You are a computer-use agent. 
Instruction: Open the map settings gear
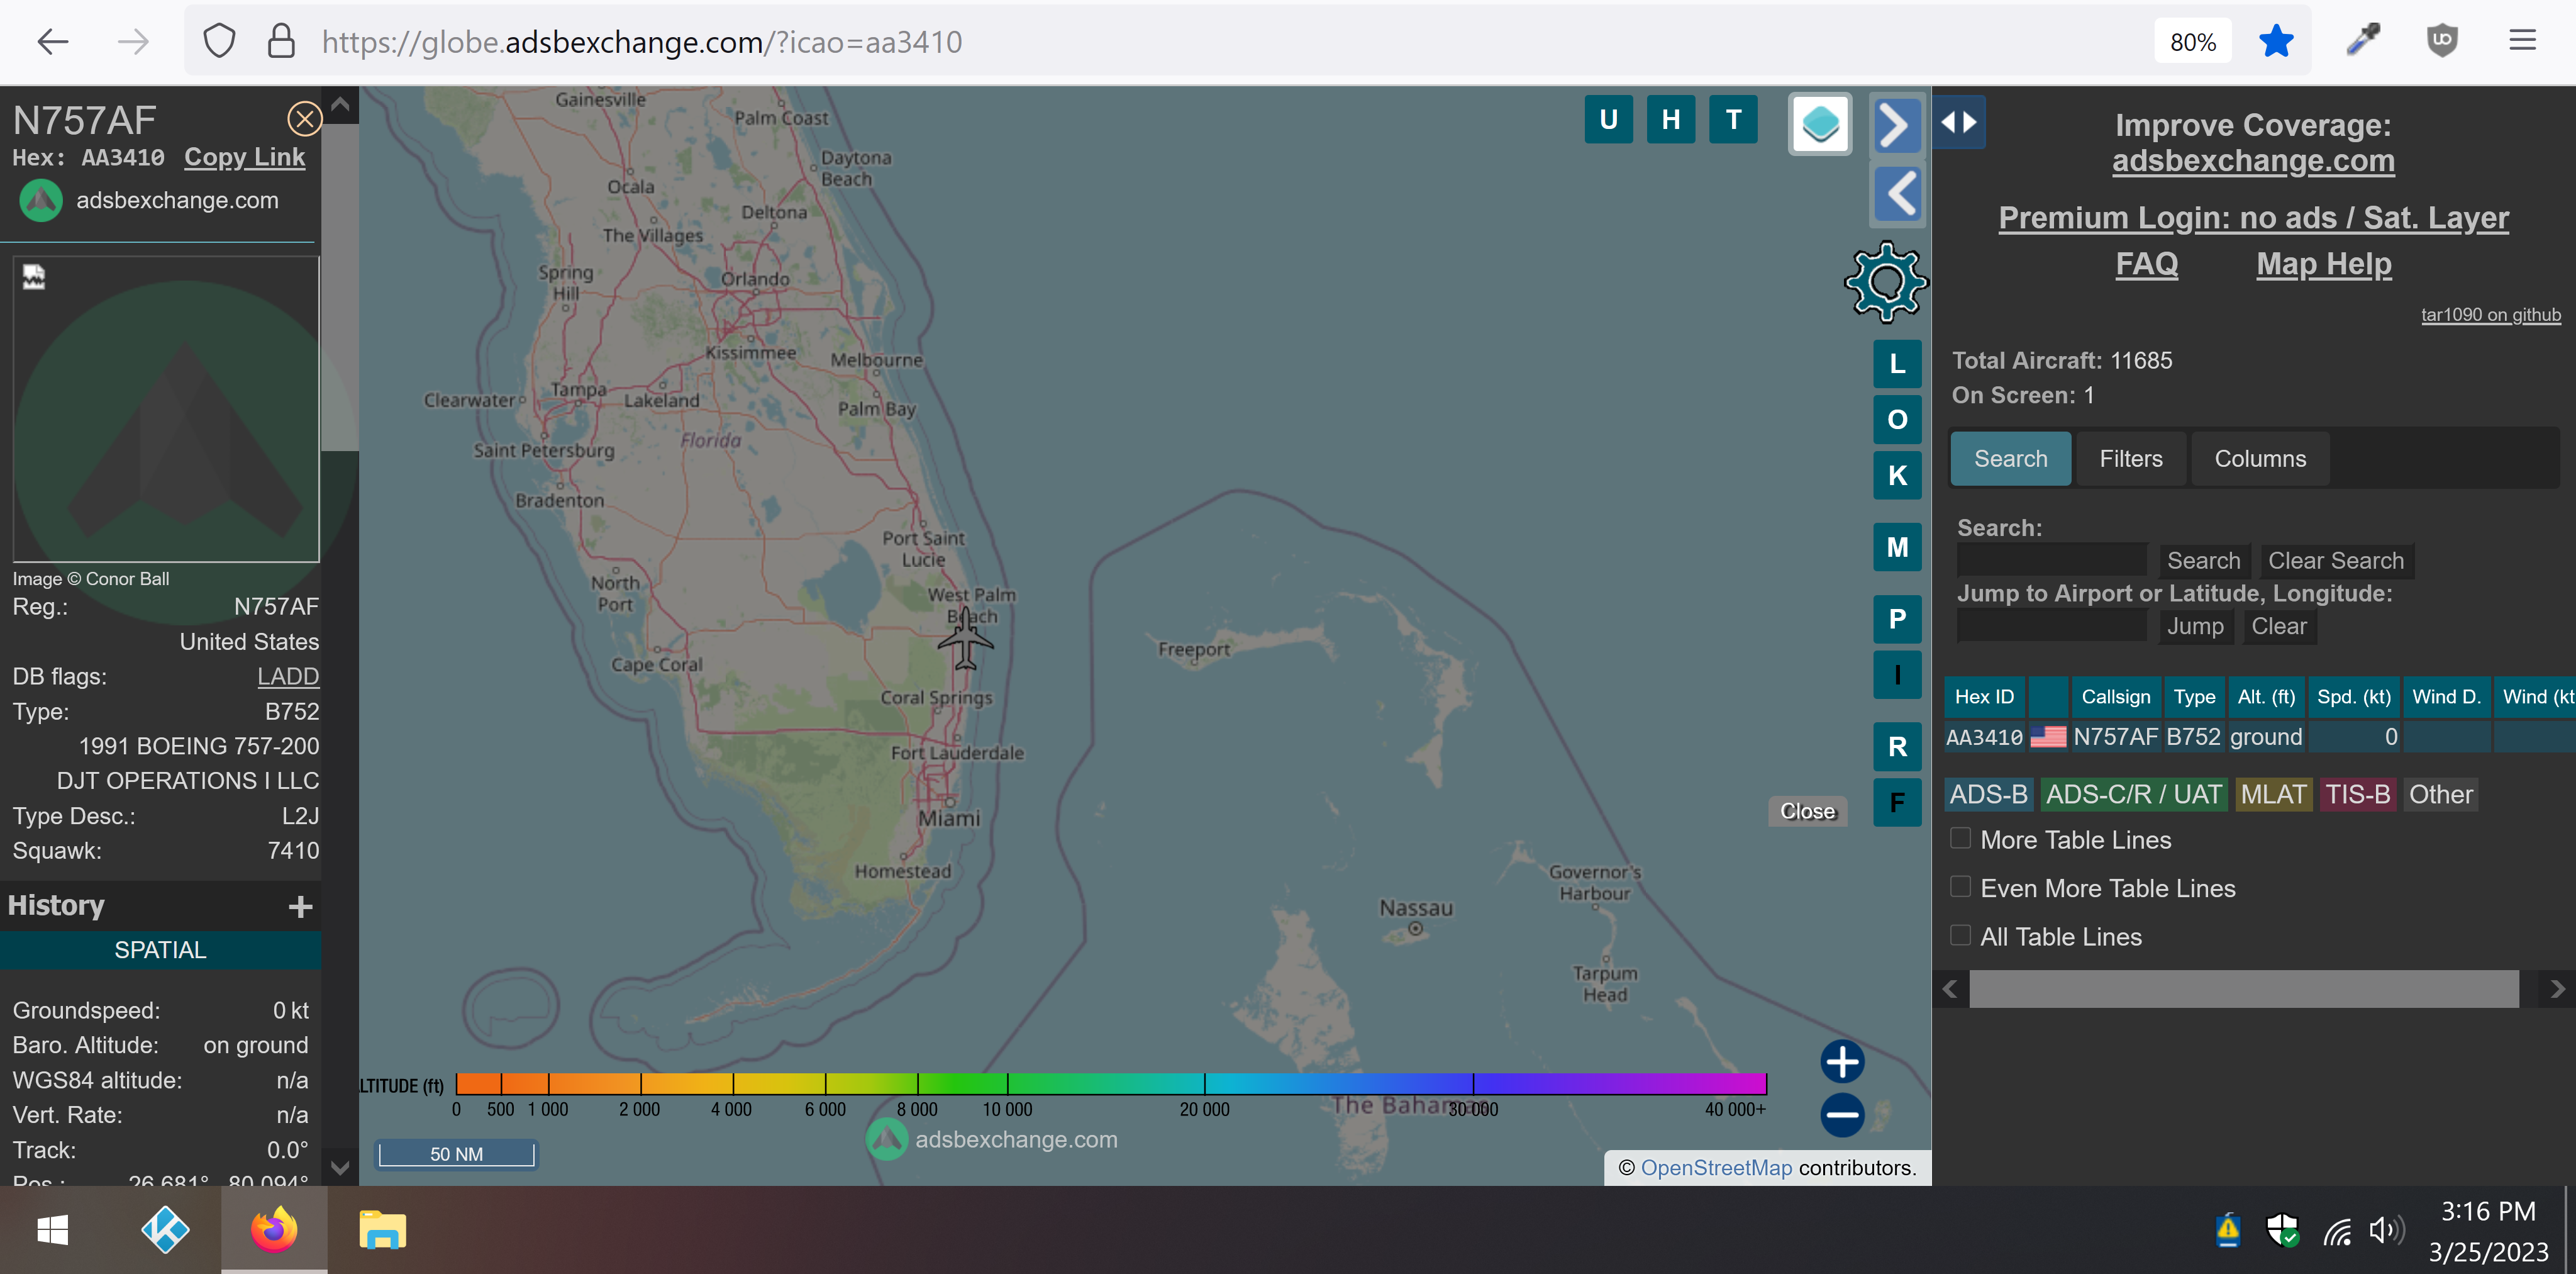(x=1885, y=283)
